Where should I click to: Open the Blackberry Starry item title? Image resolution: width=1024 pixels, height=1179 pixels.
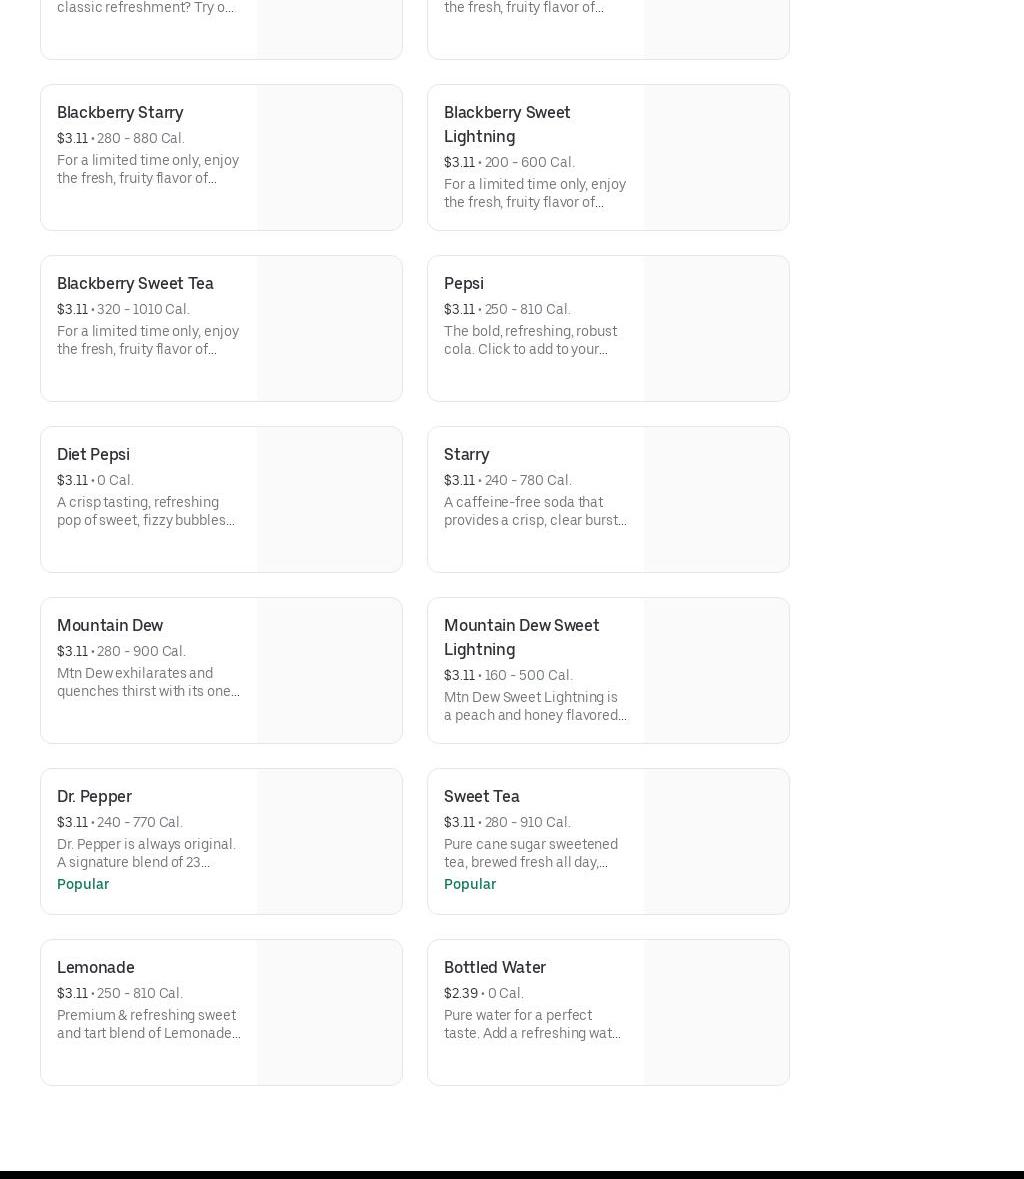(120, 112)
